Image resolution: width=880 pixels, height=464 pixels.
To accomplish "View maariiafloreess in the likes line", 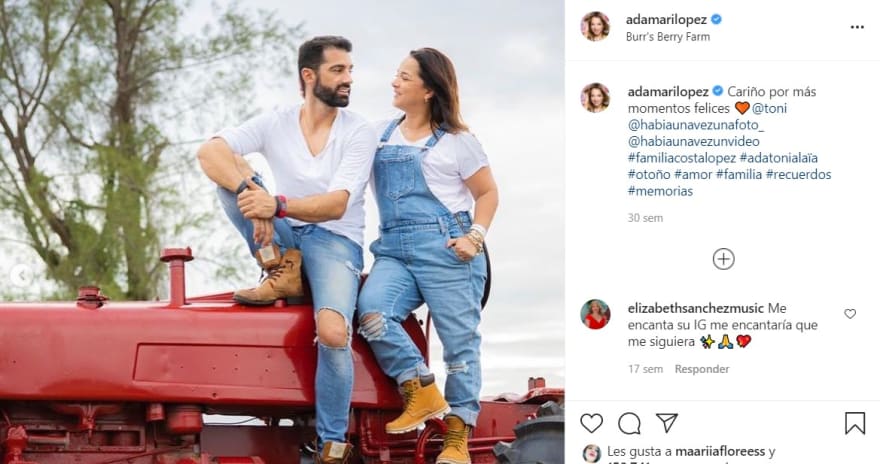I will [719, 451].
